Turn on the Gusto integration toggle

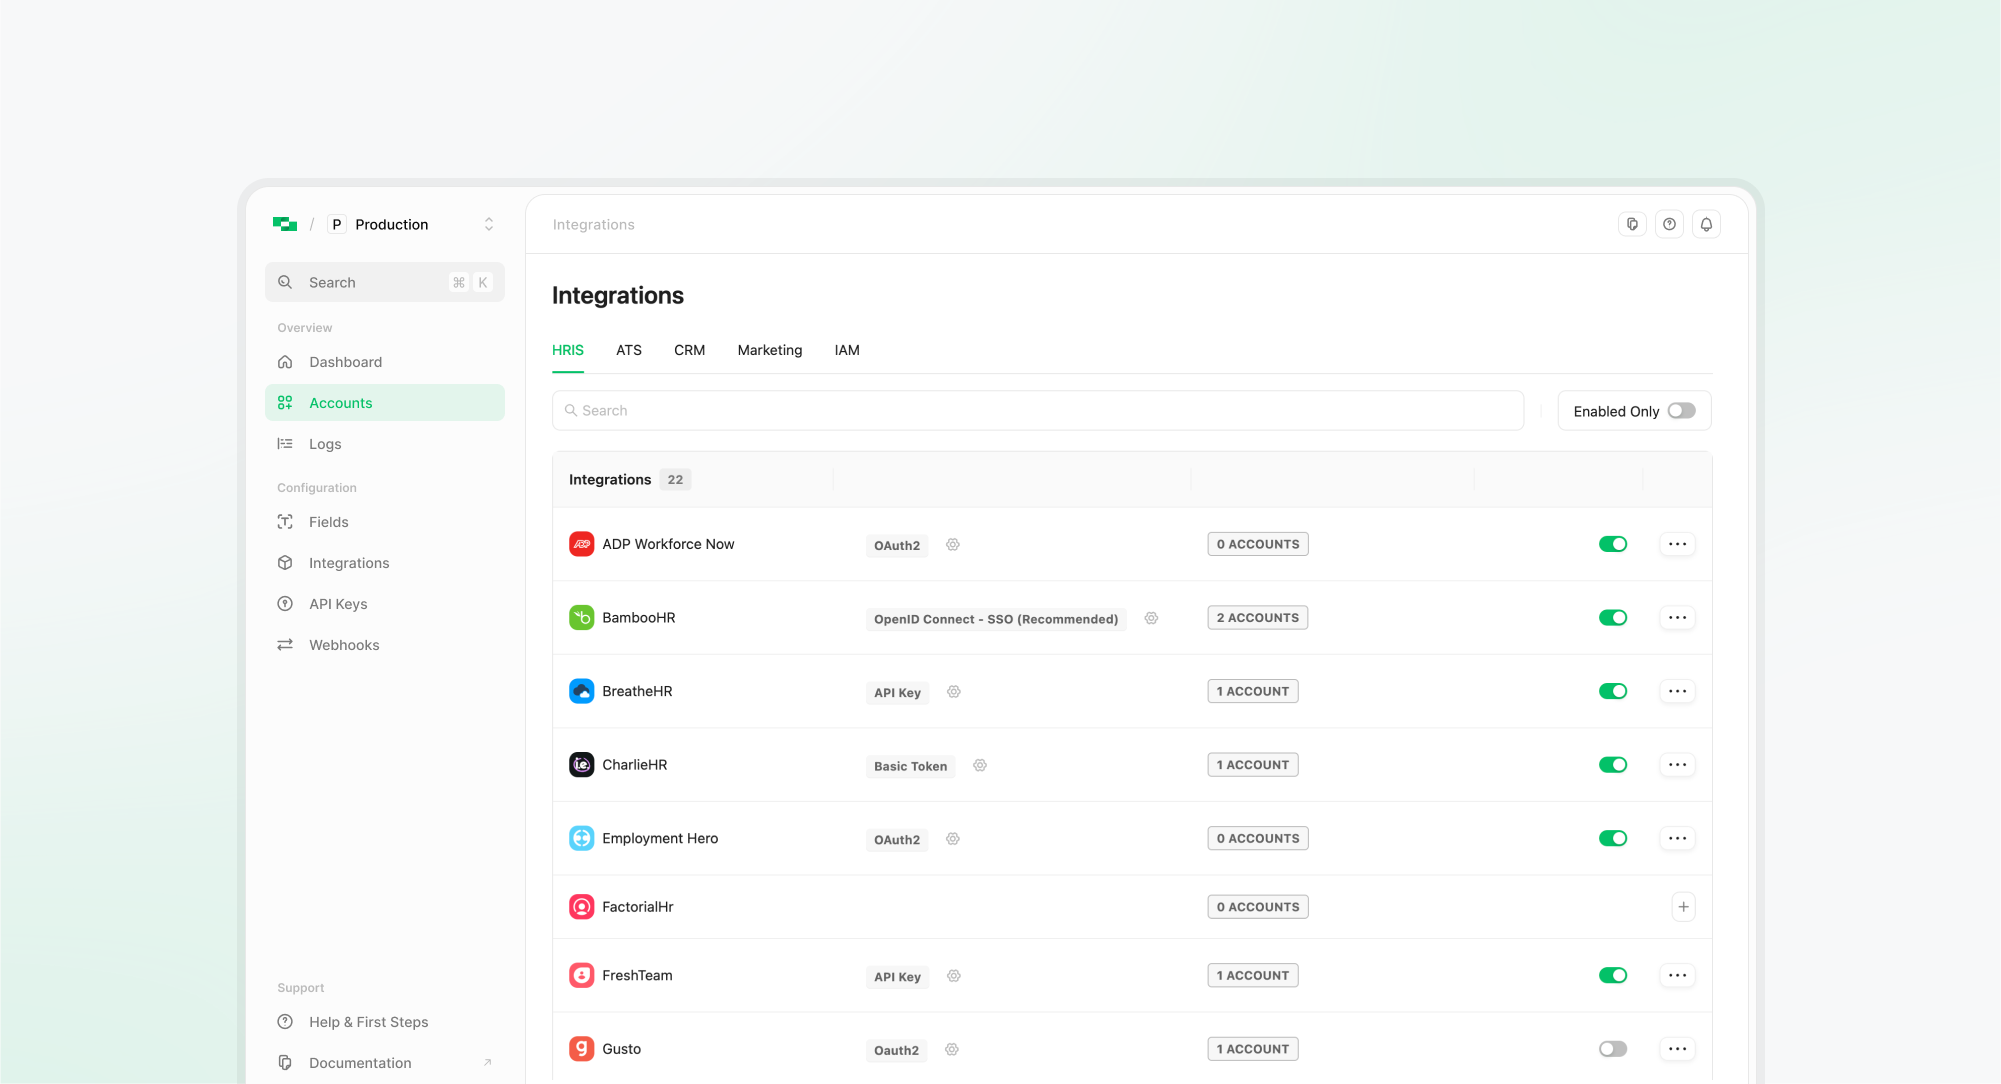coord(1612,1048)
